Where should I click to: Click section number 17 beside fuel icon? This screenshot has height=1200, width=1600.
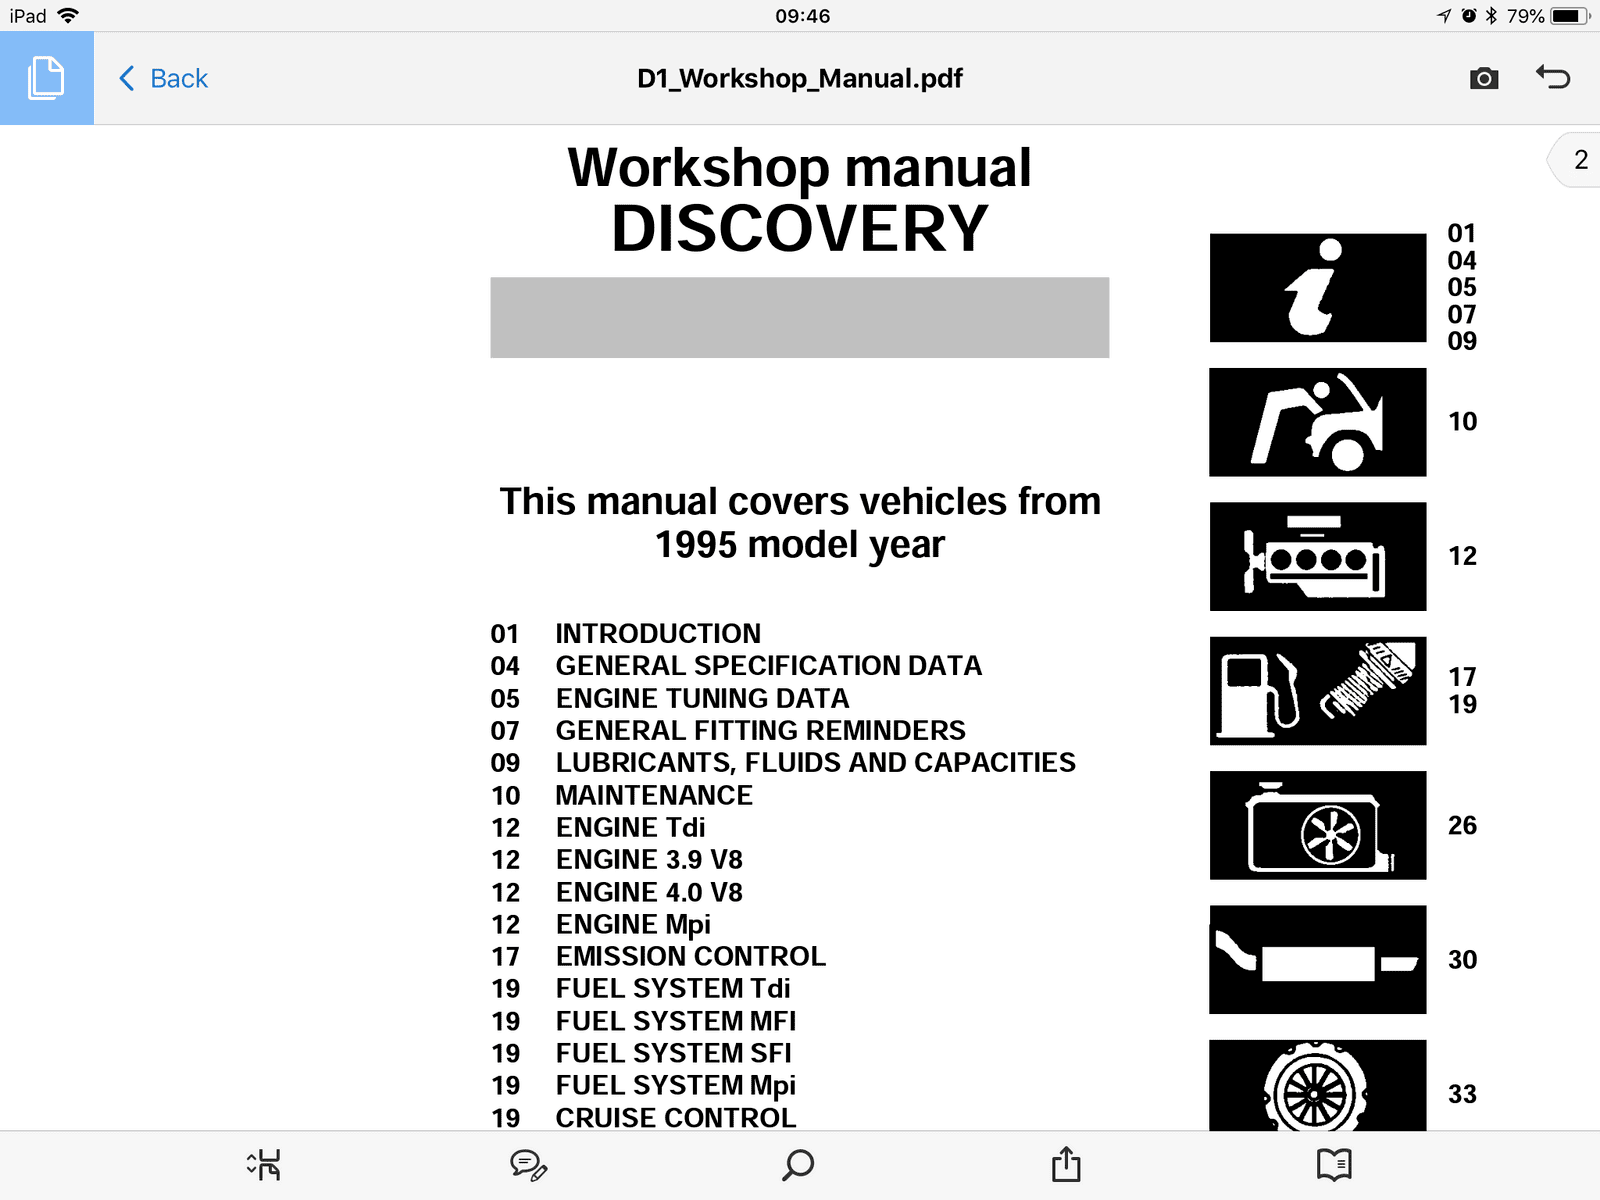tap(1462, 677)
